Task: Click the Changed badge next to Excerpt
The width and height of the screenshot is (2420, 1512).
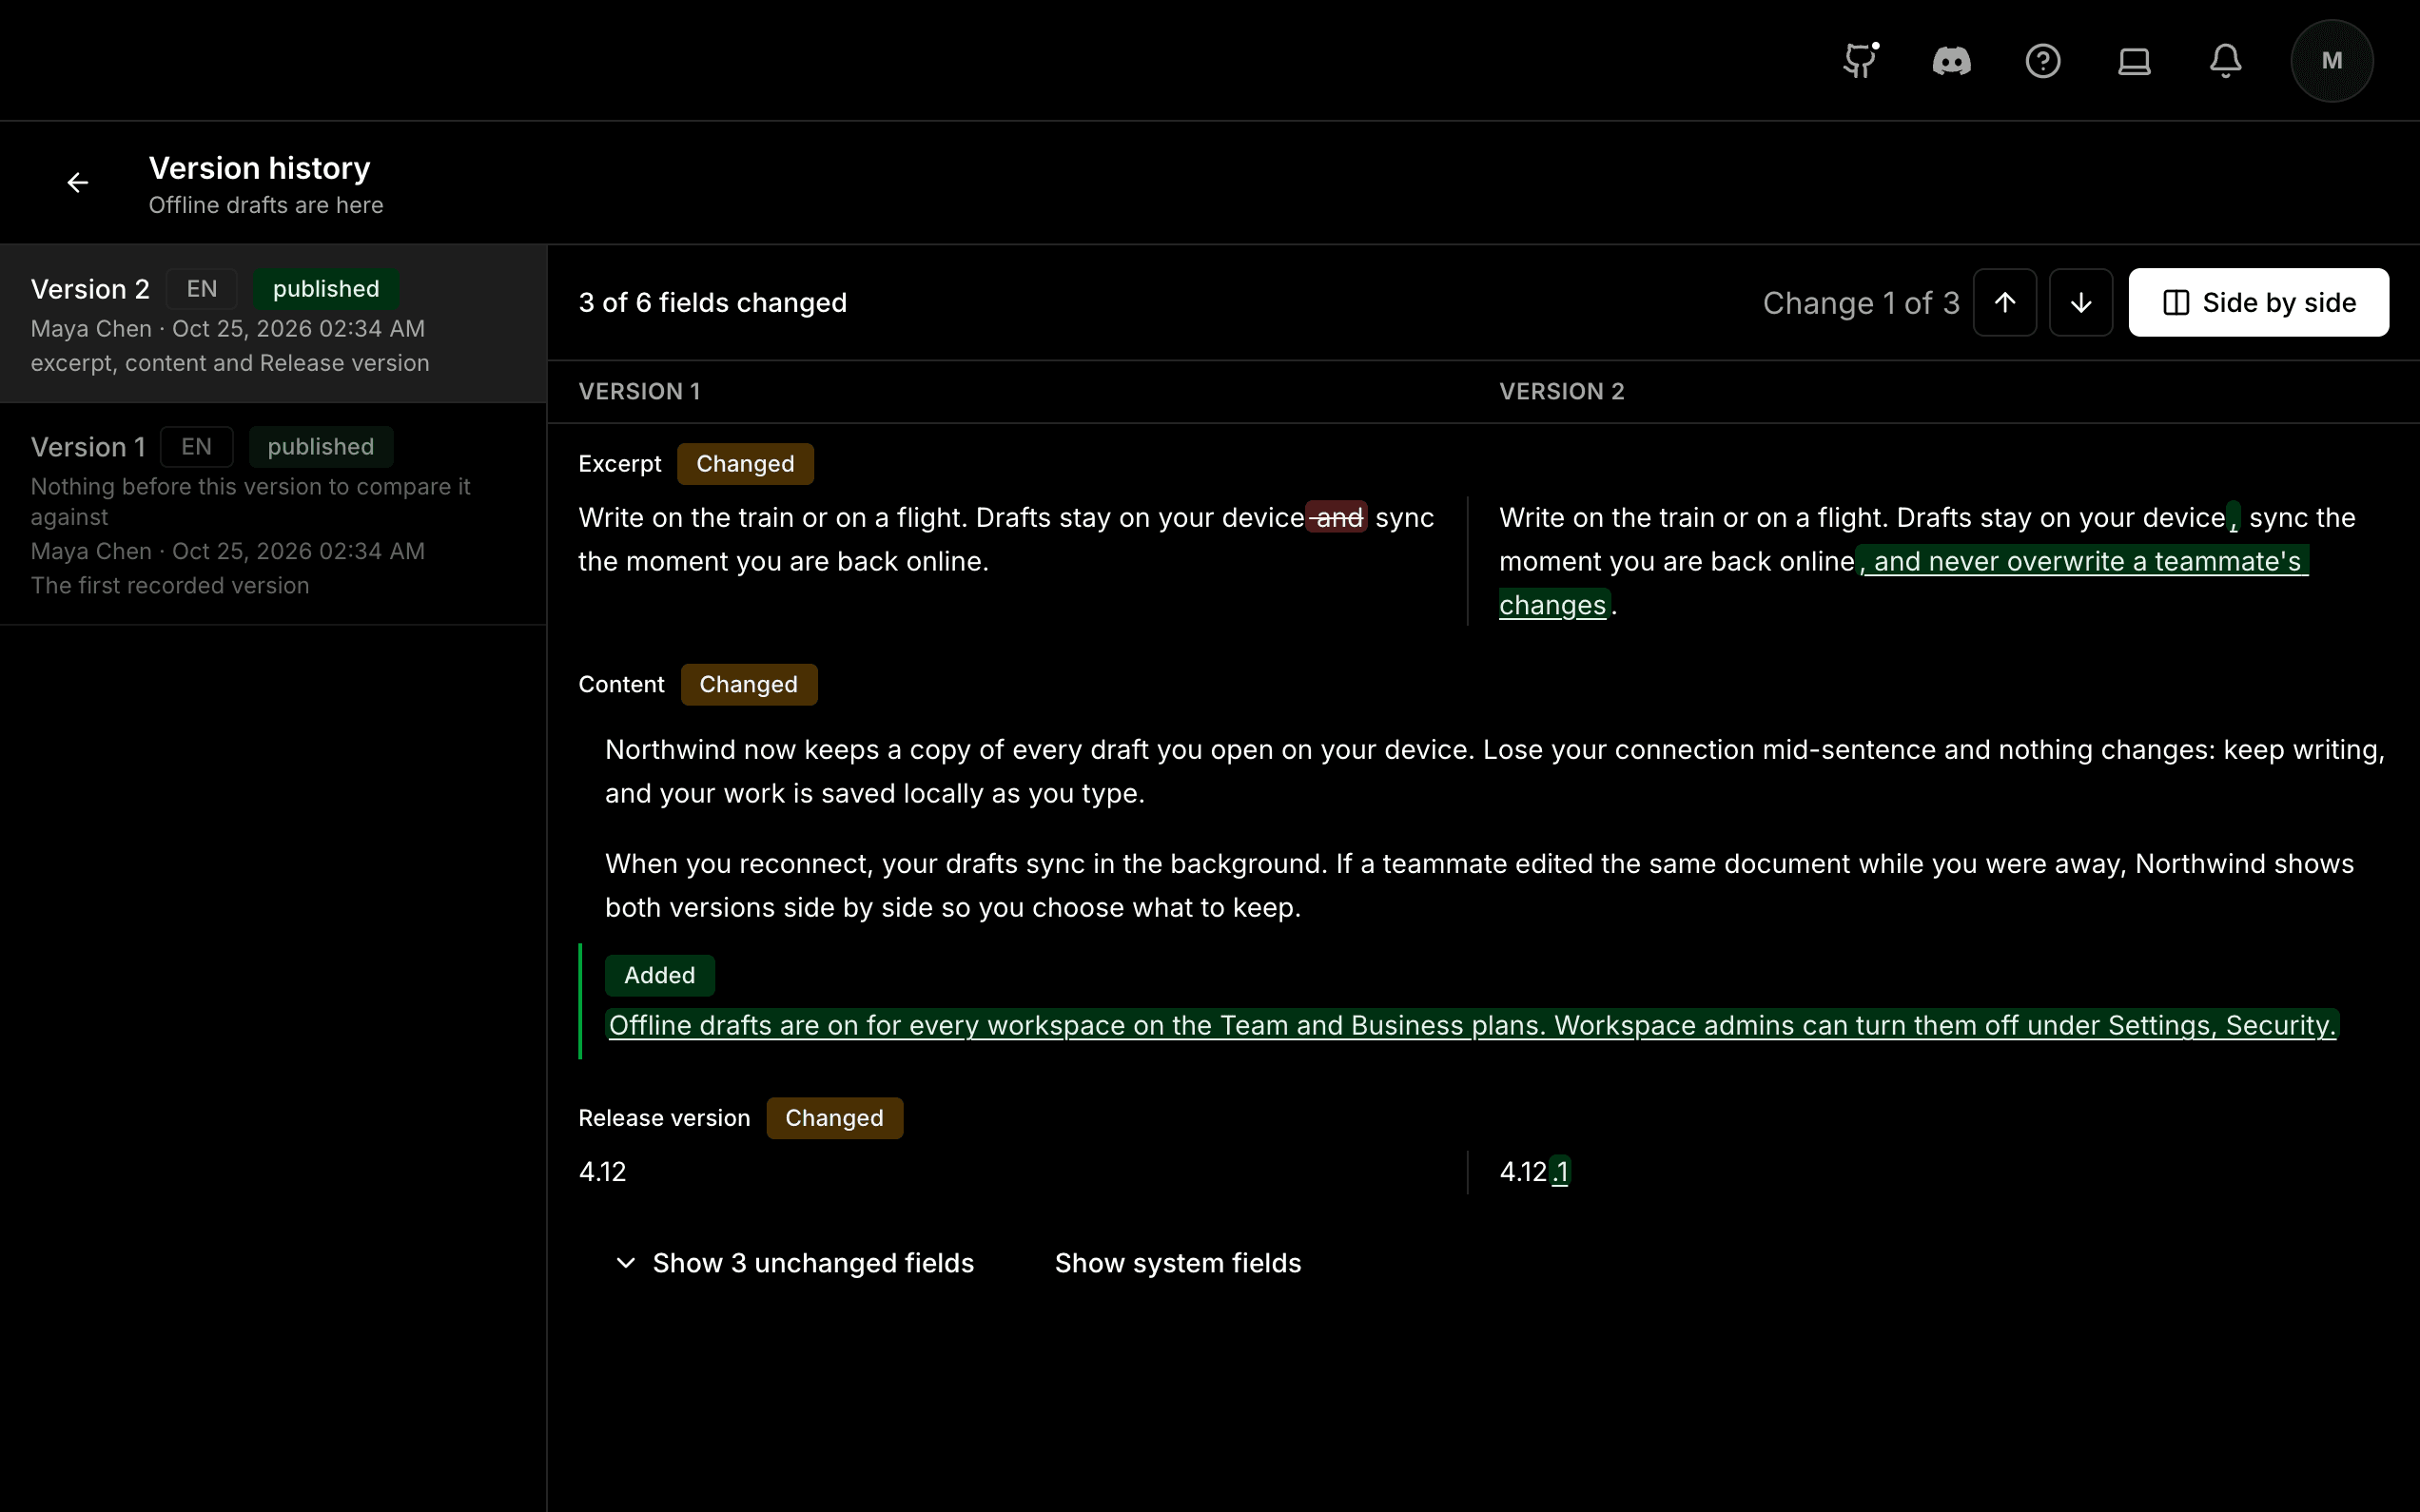Action: pos(745,464)
